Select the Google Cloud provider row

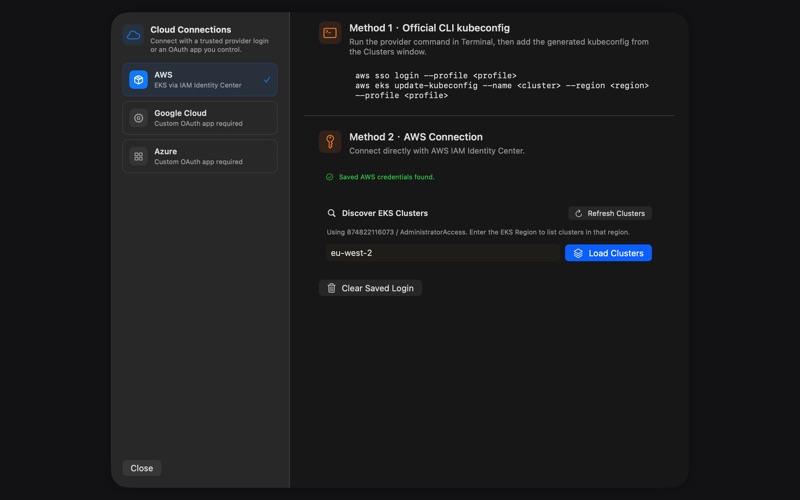200,118
